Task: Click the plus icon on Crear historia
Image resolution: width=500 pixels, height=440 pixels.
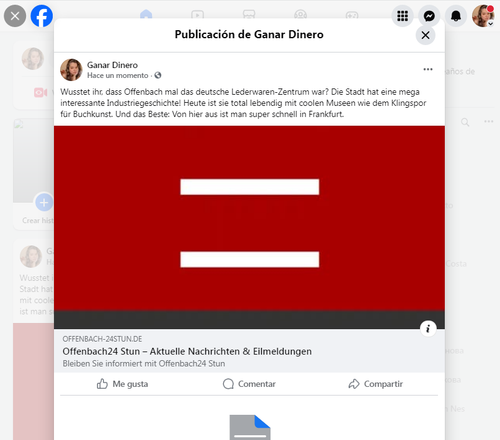Action: point(44,202)
